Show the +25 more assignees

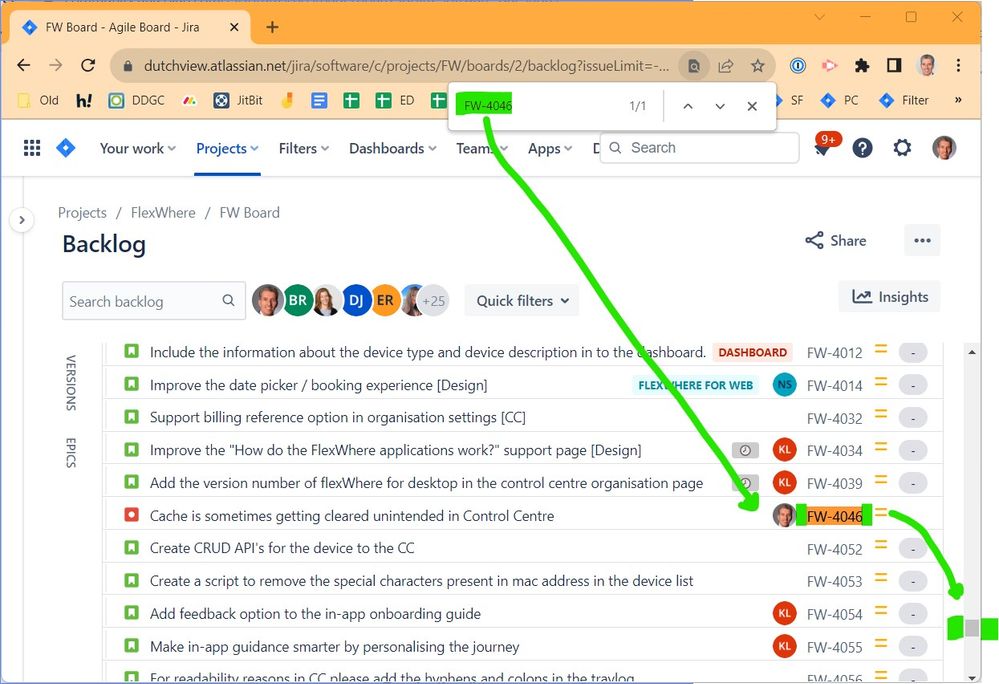pyautogui.click(x=435, y=301)
